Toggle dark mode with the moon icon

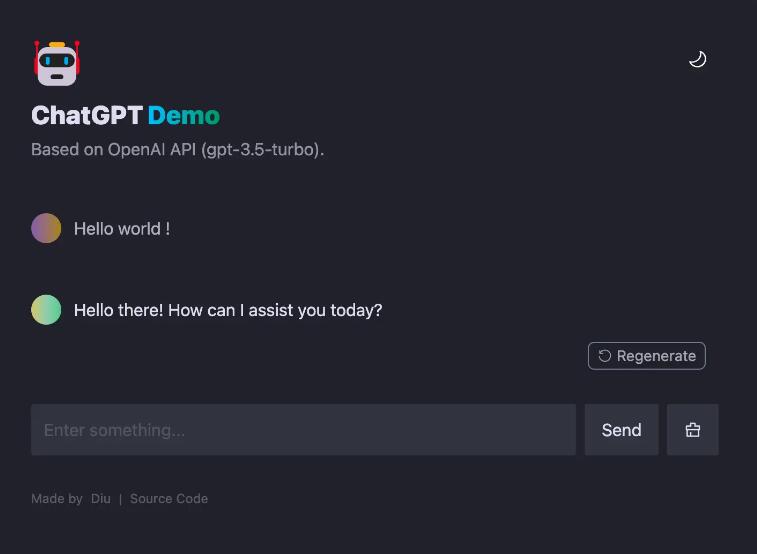click(x=698, y=59)
